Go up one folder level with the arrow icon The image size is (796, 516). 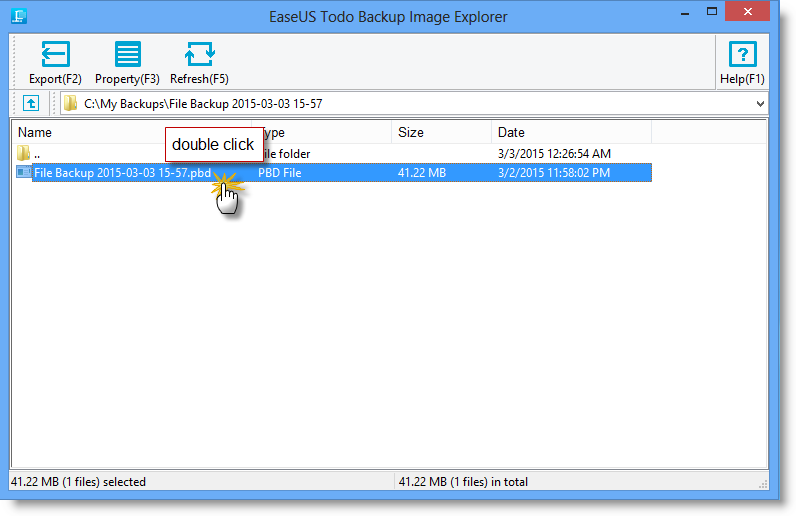31,104
